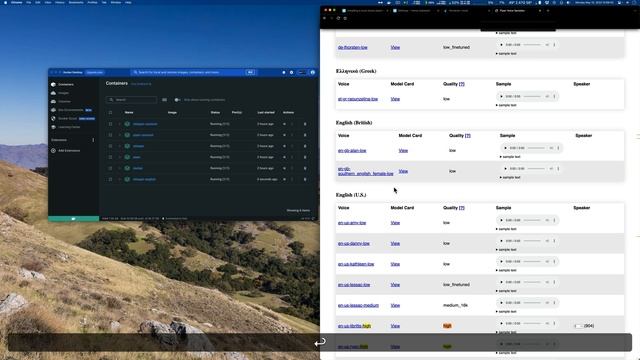This screenshot has width=640, height=360.
Task: Click View model card for en-us-amy-low
Action: click(x=395, y=223)
